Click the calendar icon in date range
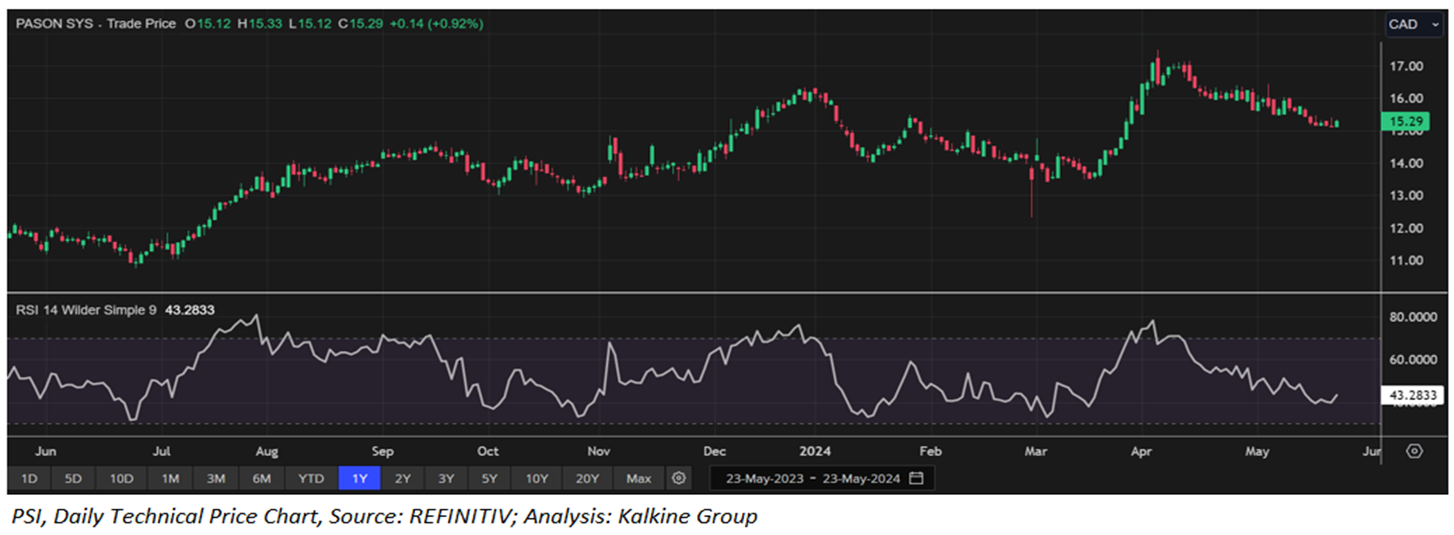 pos(916,478)
